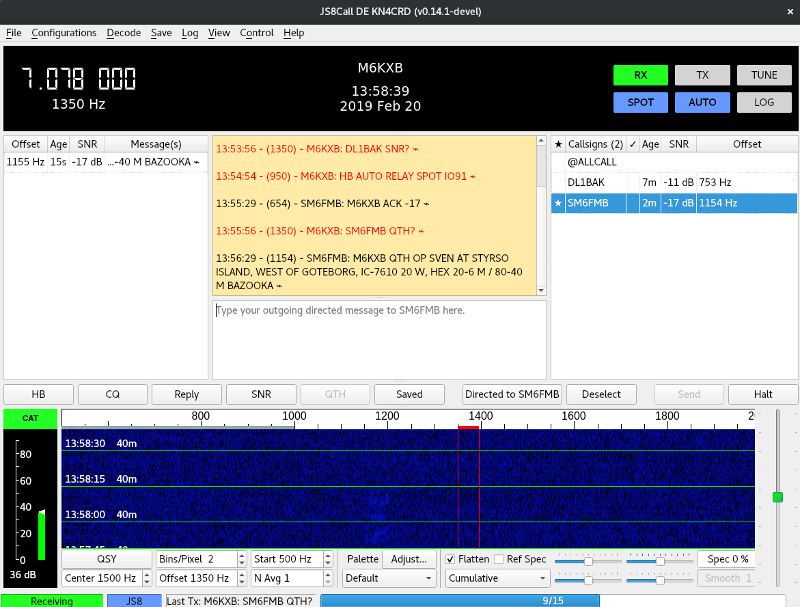Open the LOG button

click(764, 102)
